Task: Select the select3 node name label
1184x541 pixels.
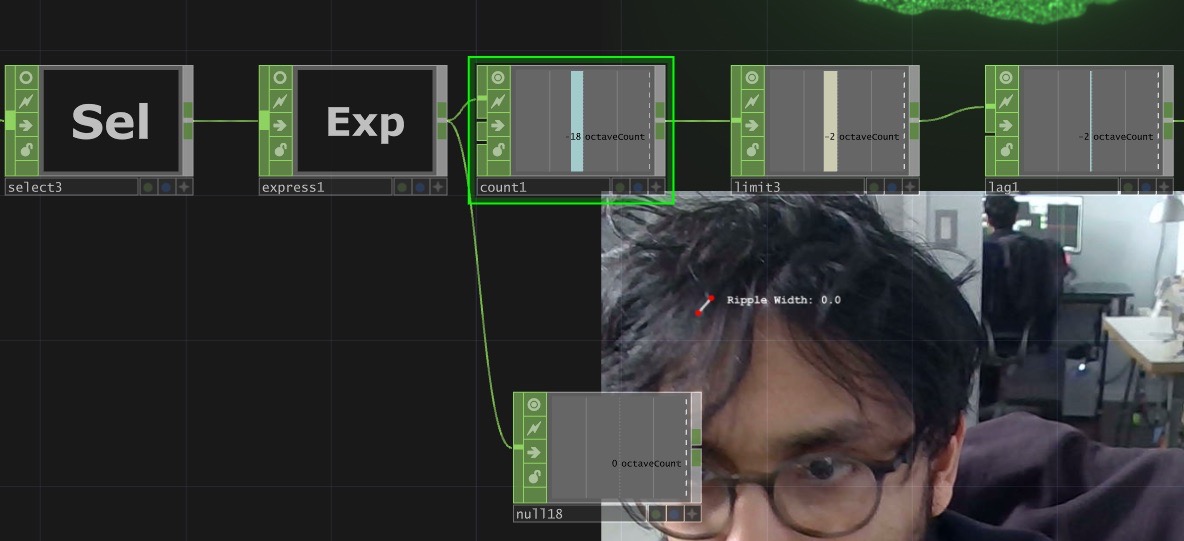Action: click(x=72, y=187)
